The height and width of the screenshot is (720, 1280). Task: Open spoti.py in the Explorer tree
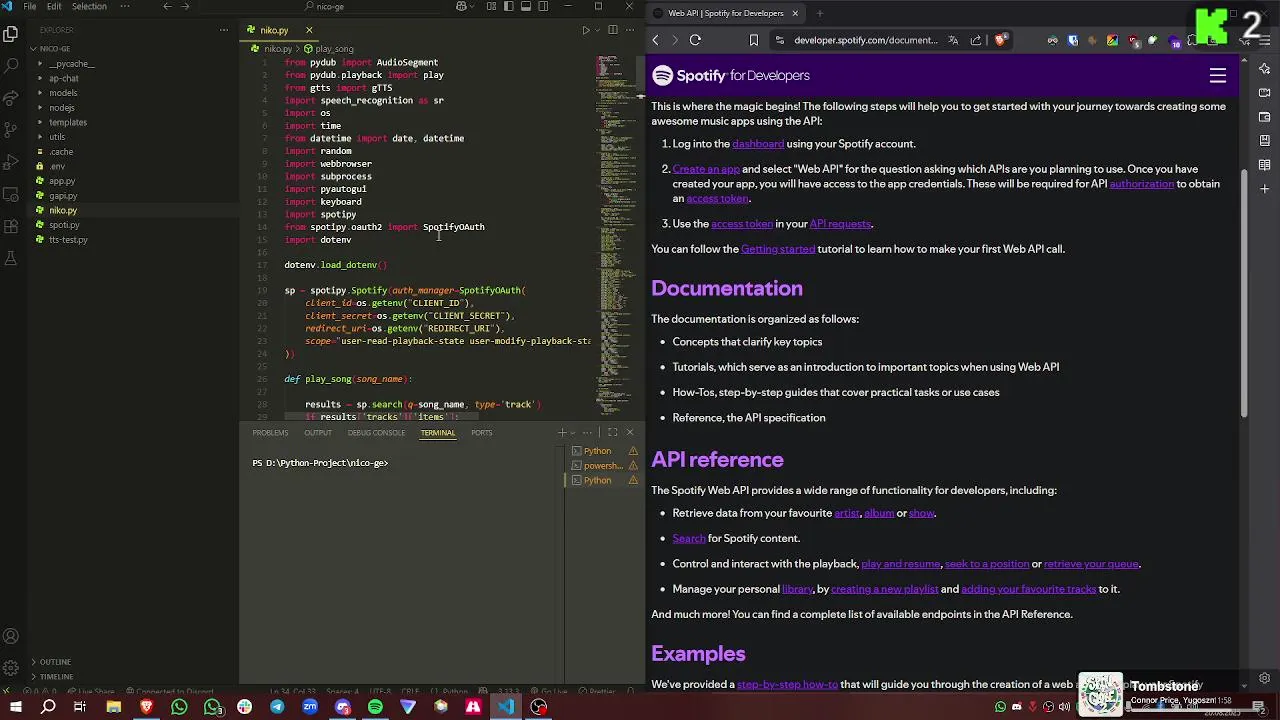click(x=64, y=225)
